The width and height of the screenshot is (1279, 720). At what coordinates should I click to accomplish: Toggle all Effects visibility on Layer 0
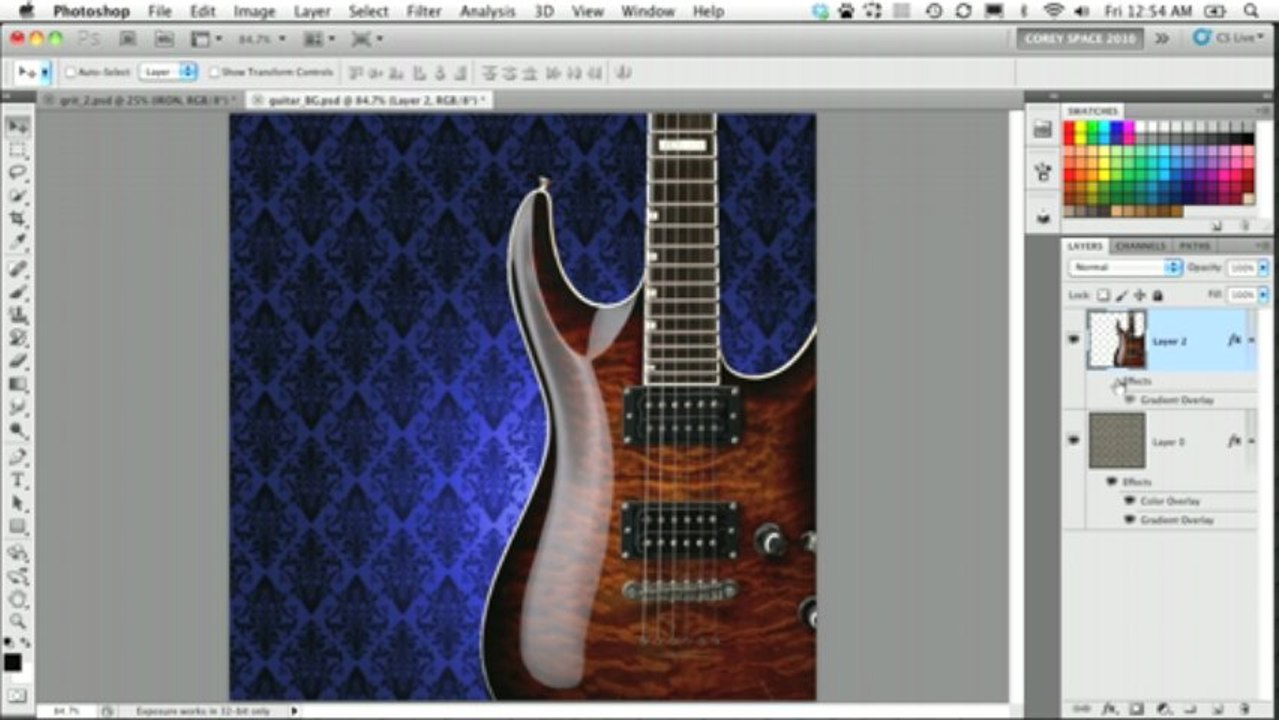point(1112,482)
